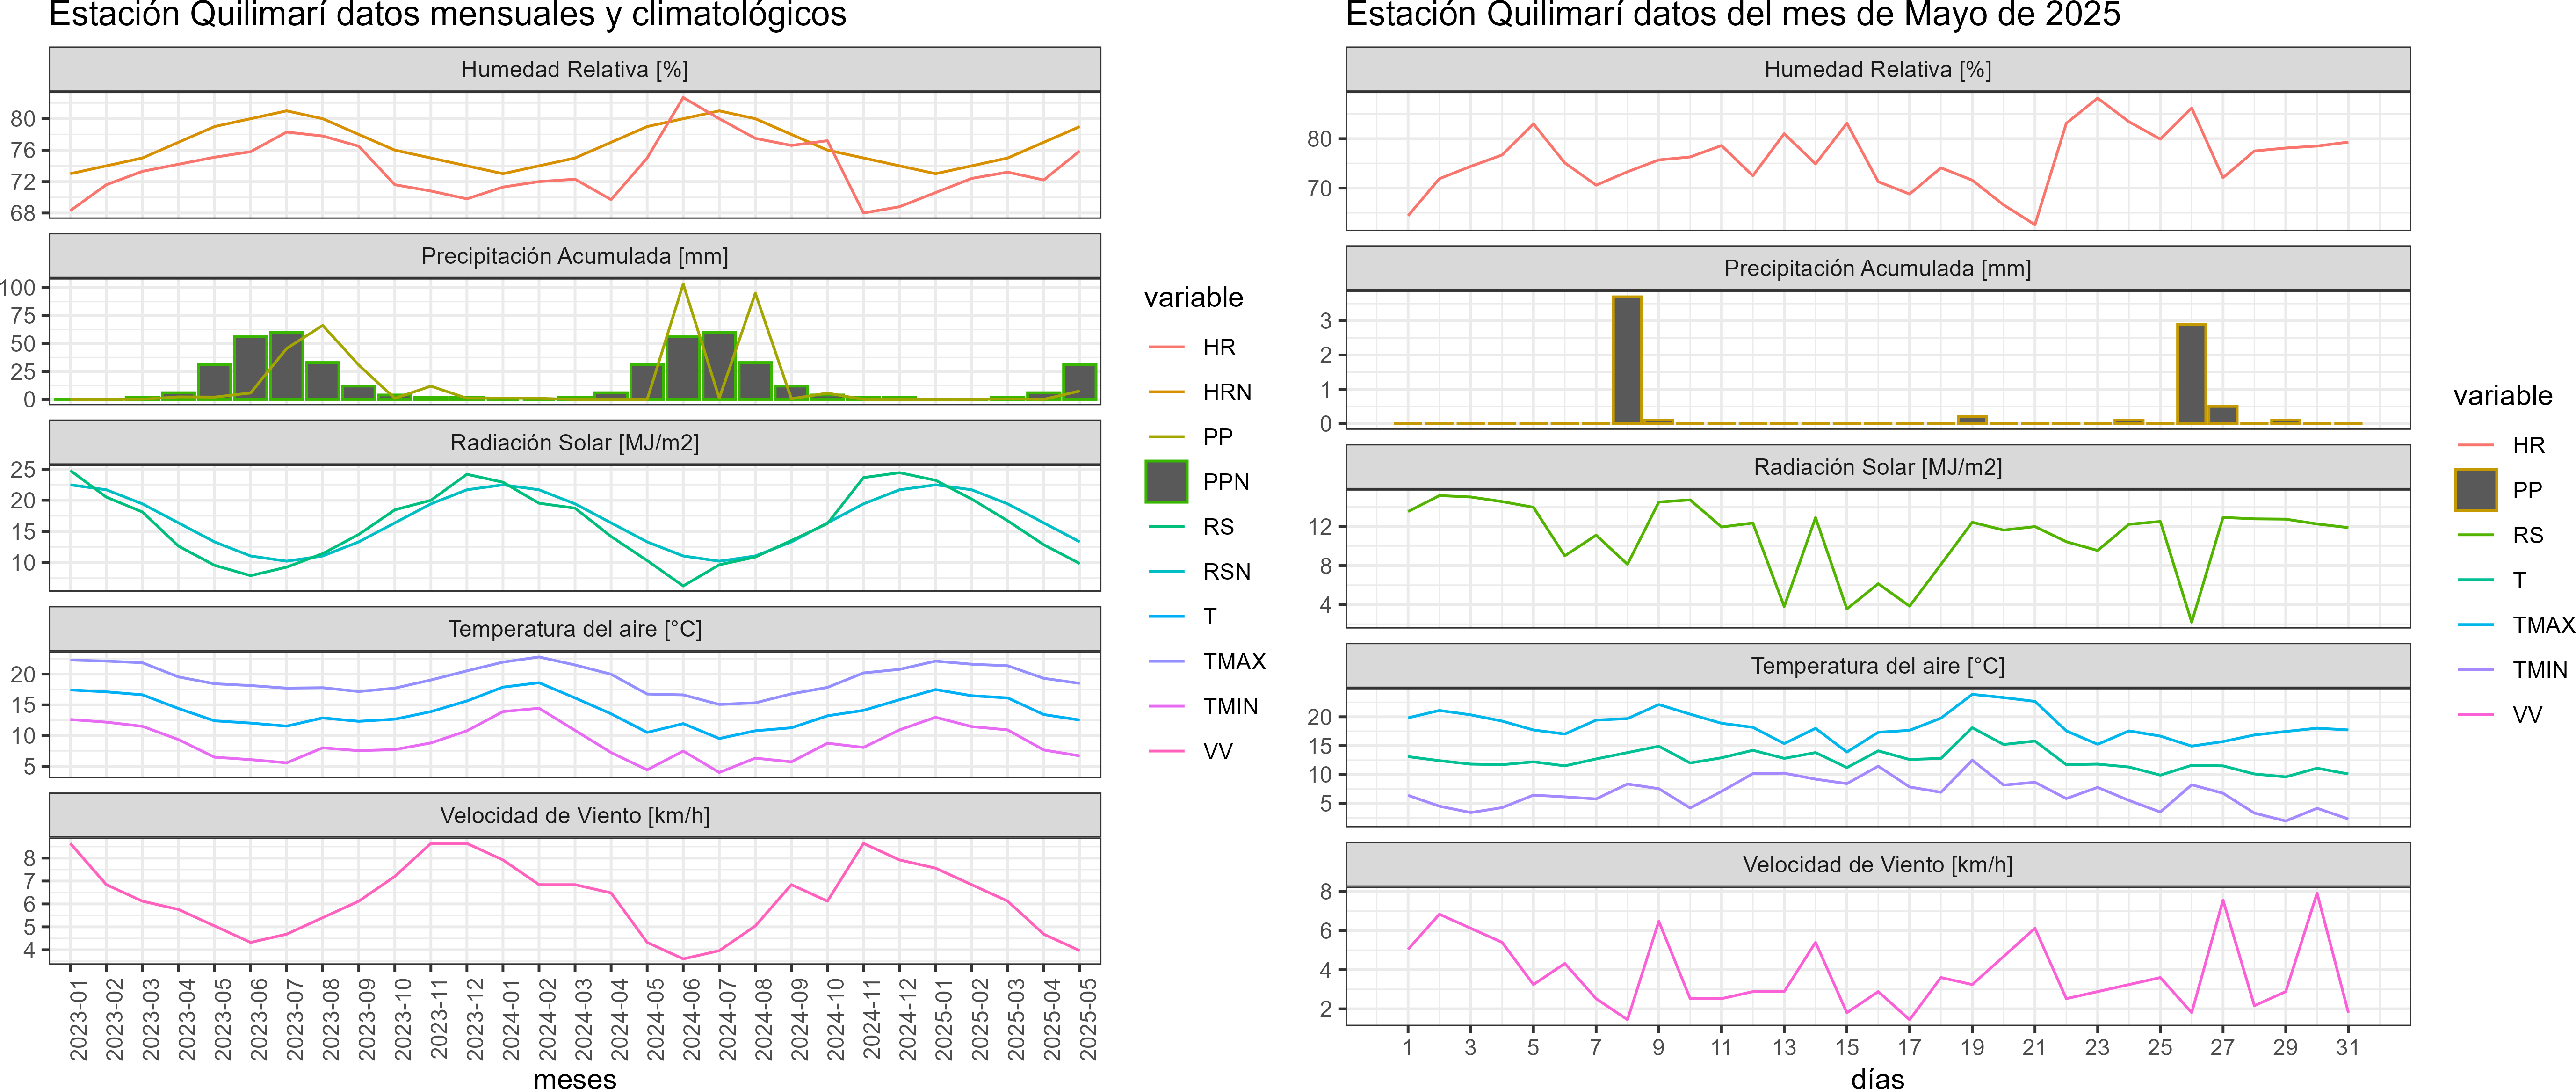Click the 'variable' legend title of monthly chart

click(1193, 297)
